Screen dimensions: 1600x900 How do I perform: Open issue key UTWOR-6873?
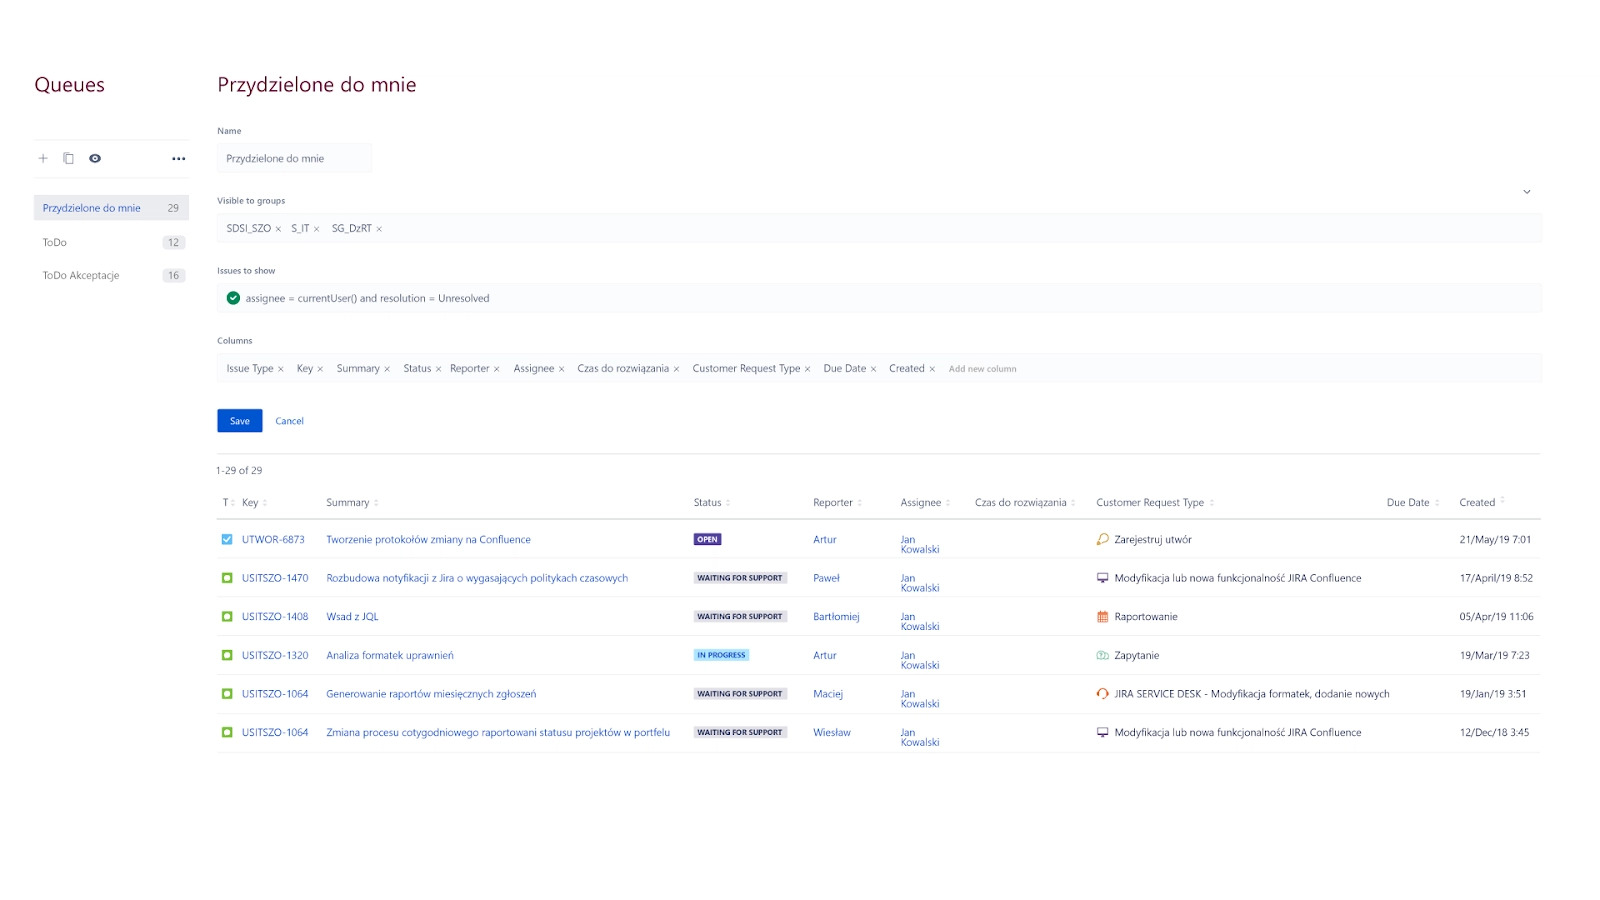273,540
